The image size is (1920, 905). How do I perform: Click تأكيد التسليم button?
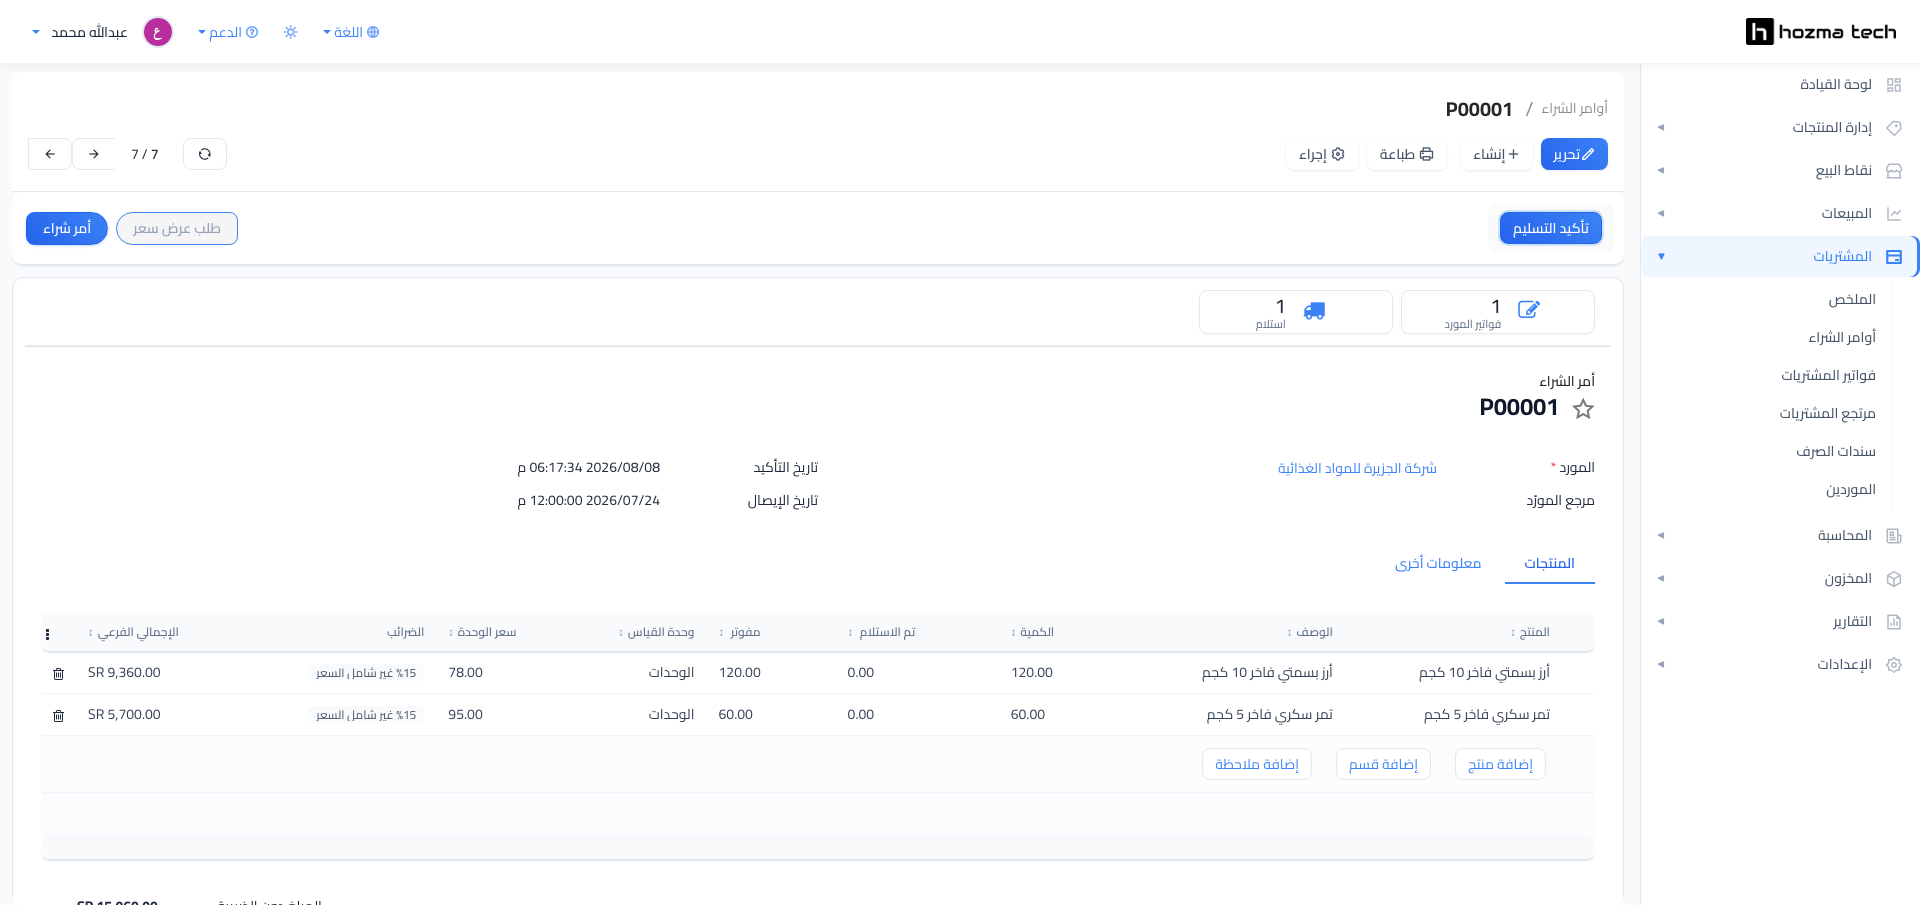(1551, 228)
